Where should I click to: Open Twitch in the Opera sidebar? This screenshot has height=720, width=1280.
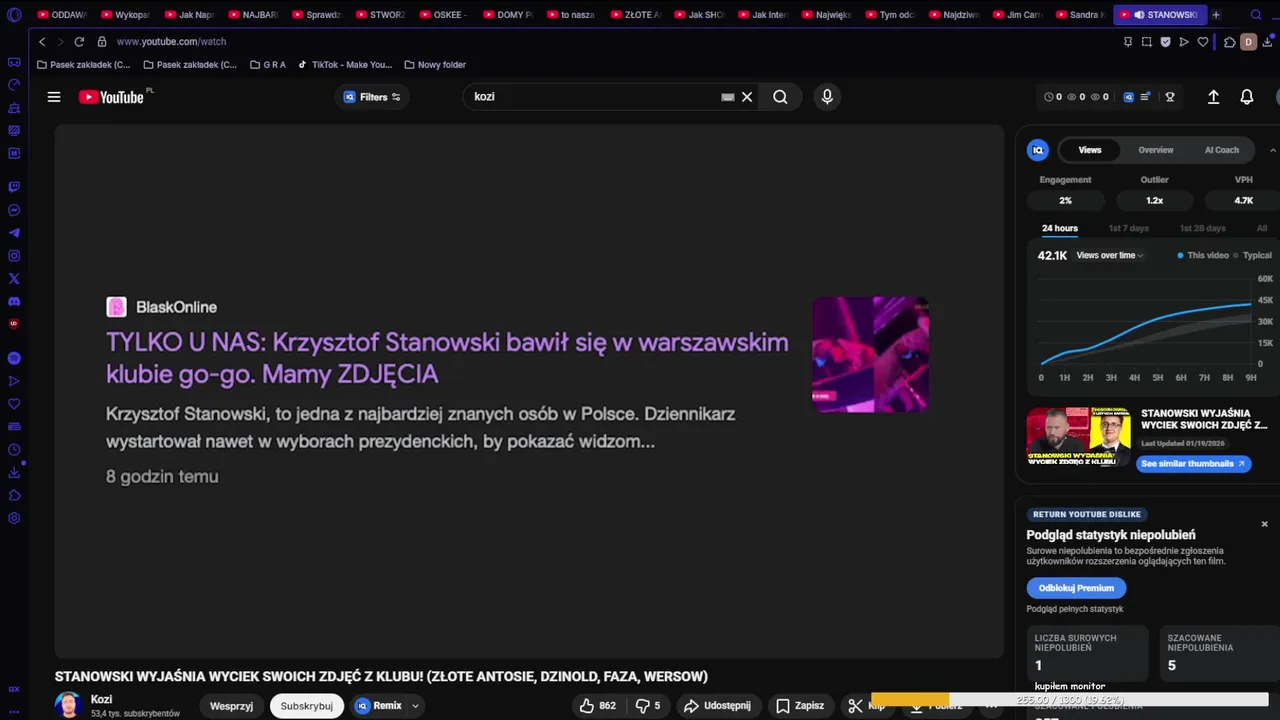(14, 187)
